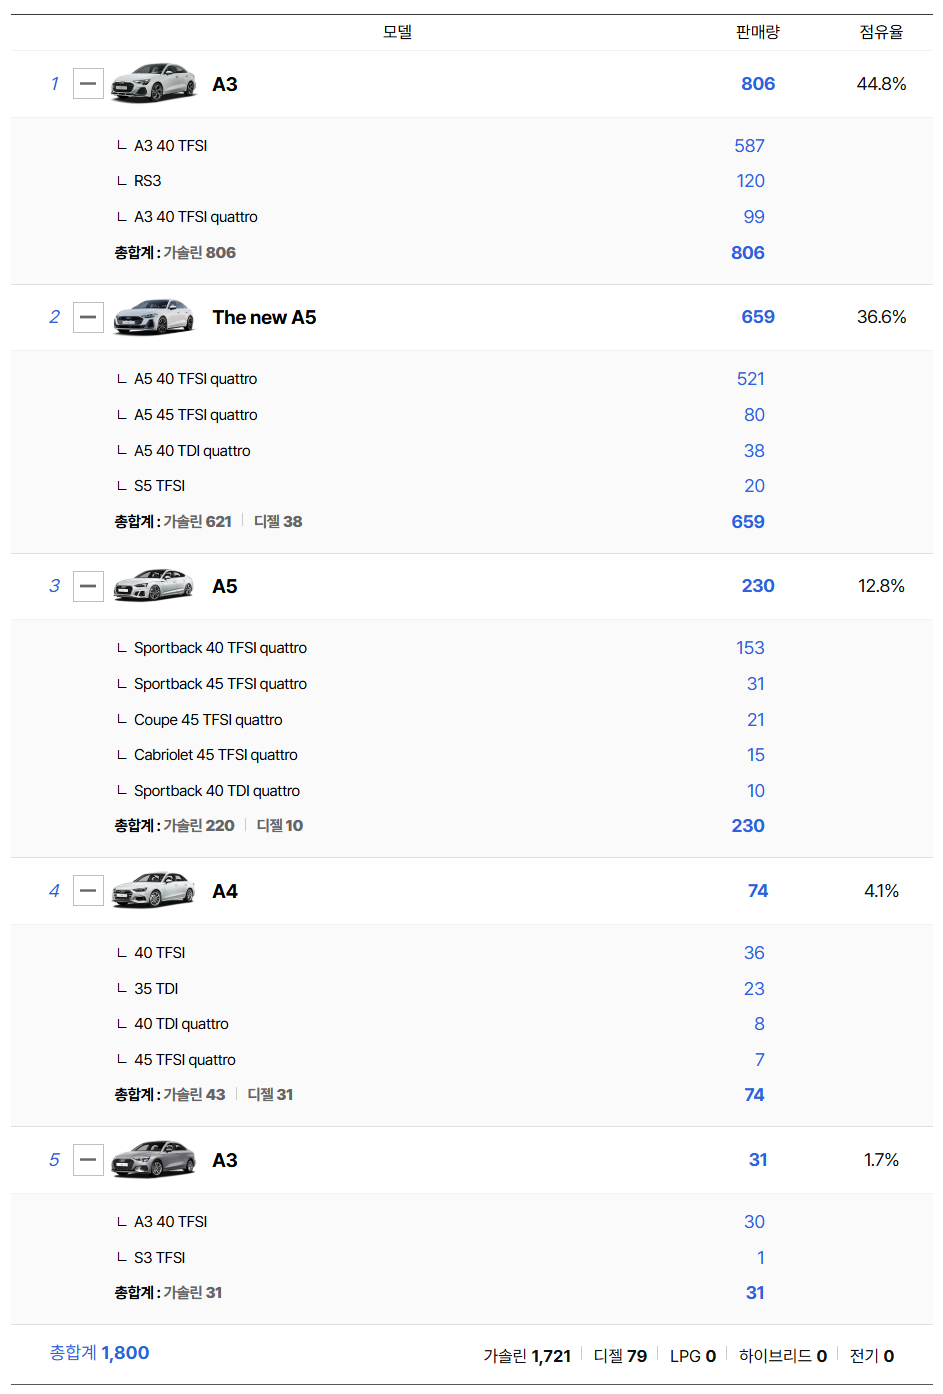Collapse the A4 trim breakdown
This screenshot has width=943, height=1394.
(x=88, y=891)
